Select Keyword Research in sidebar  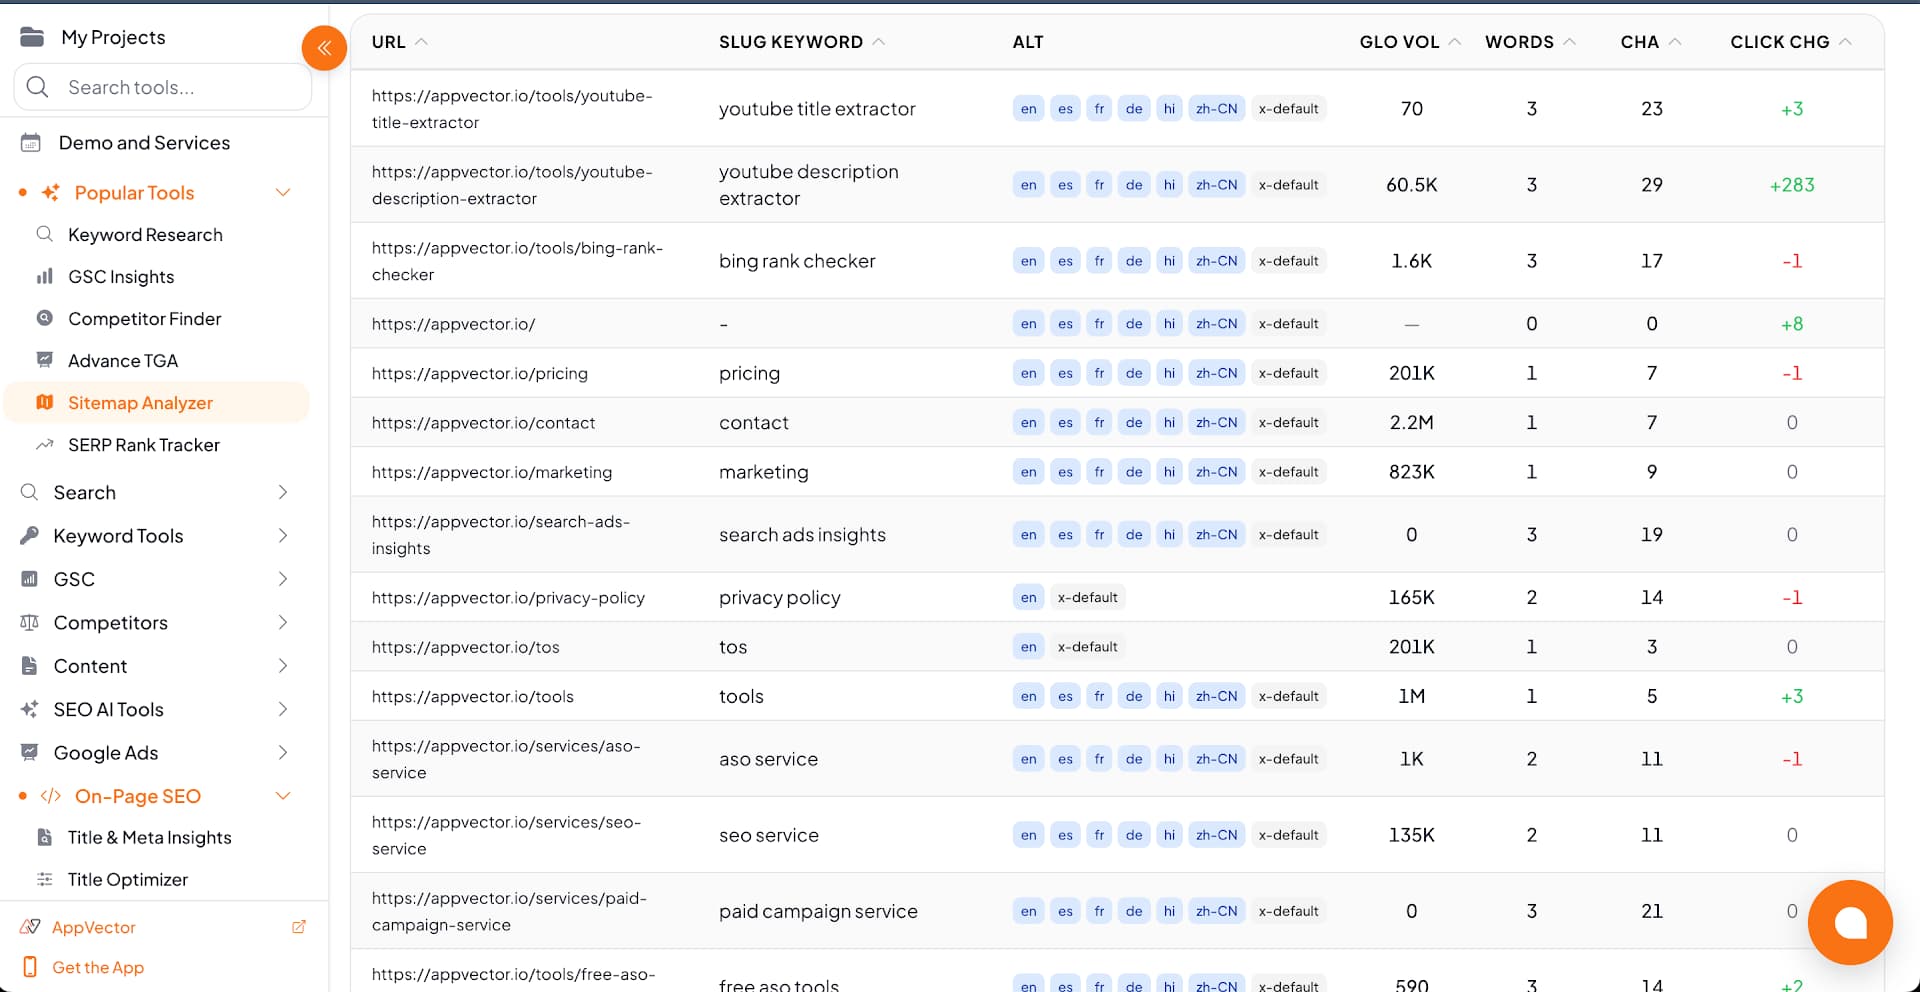pyautogui.click(x=145, y=235)
